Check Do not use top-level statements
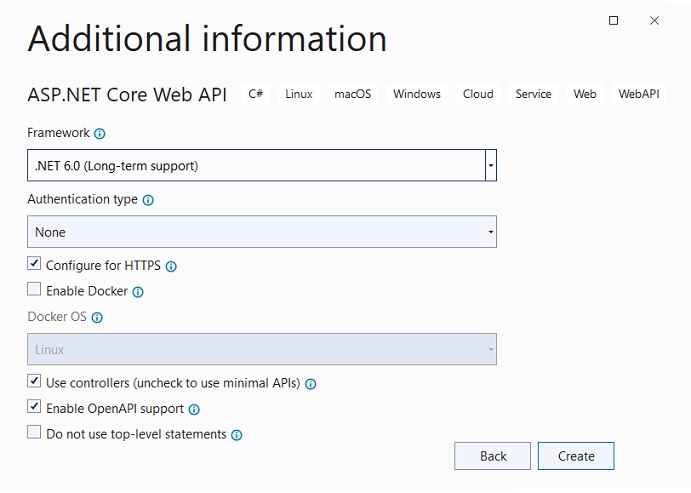The height and width of the screenshot is (493, 691). 34,433
